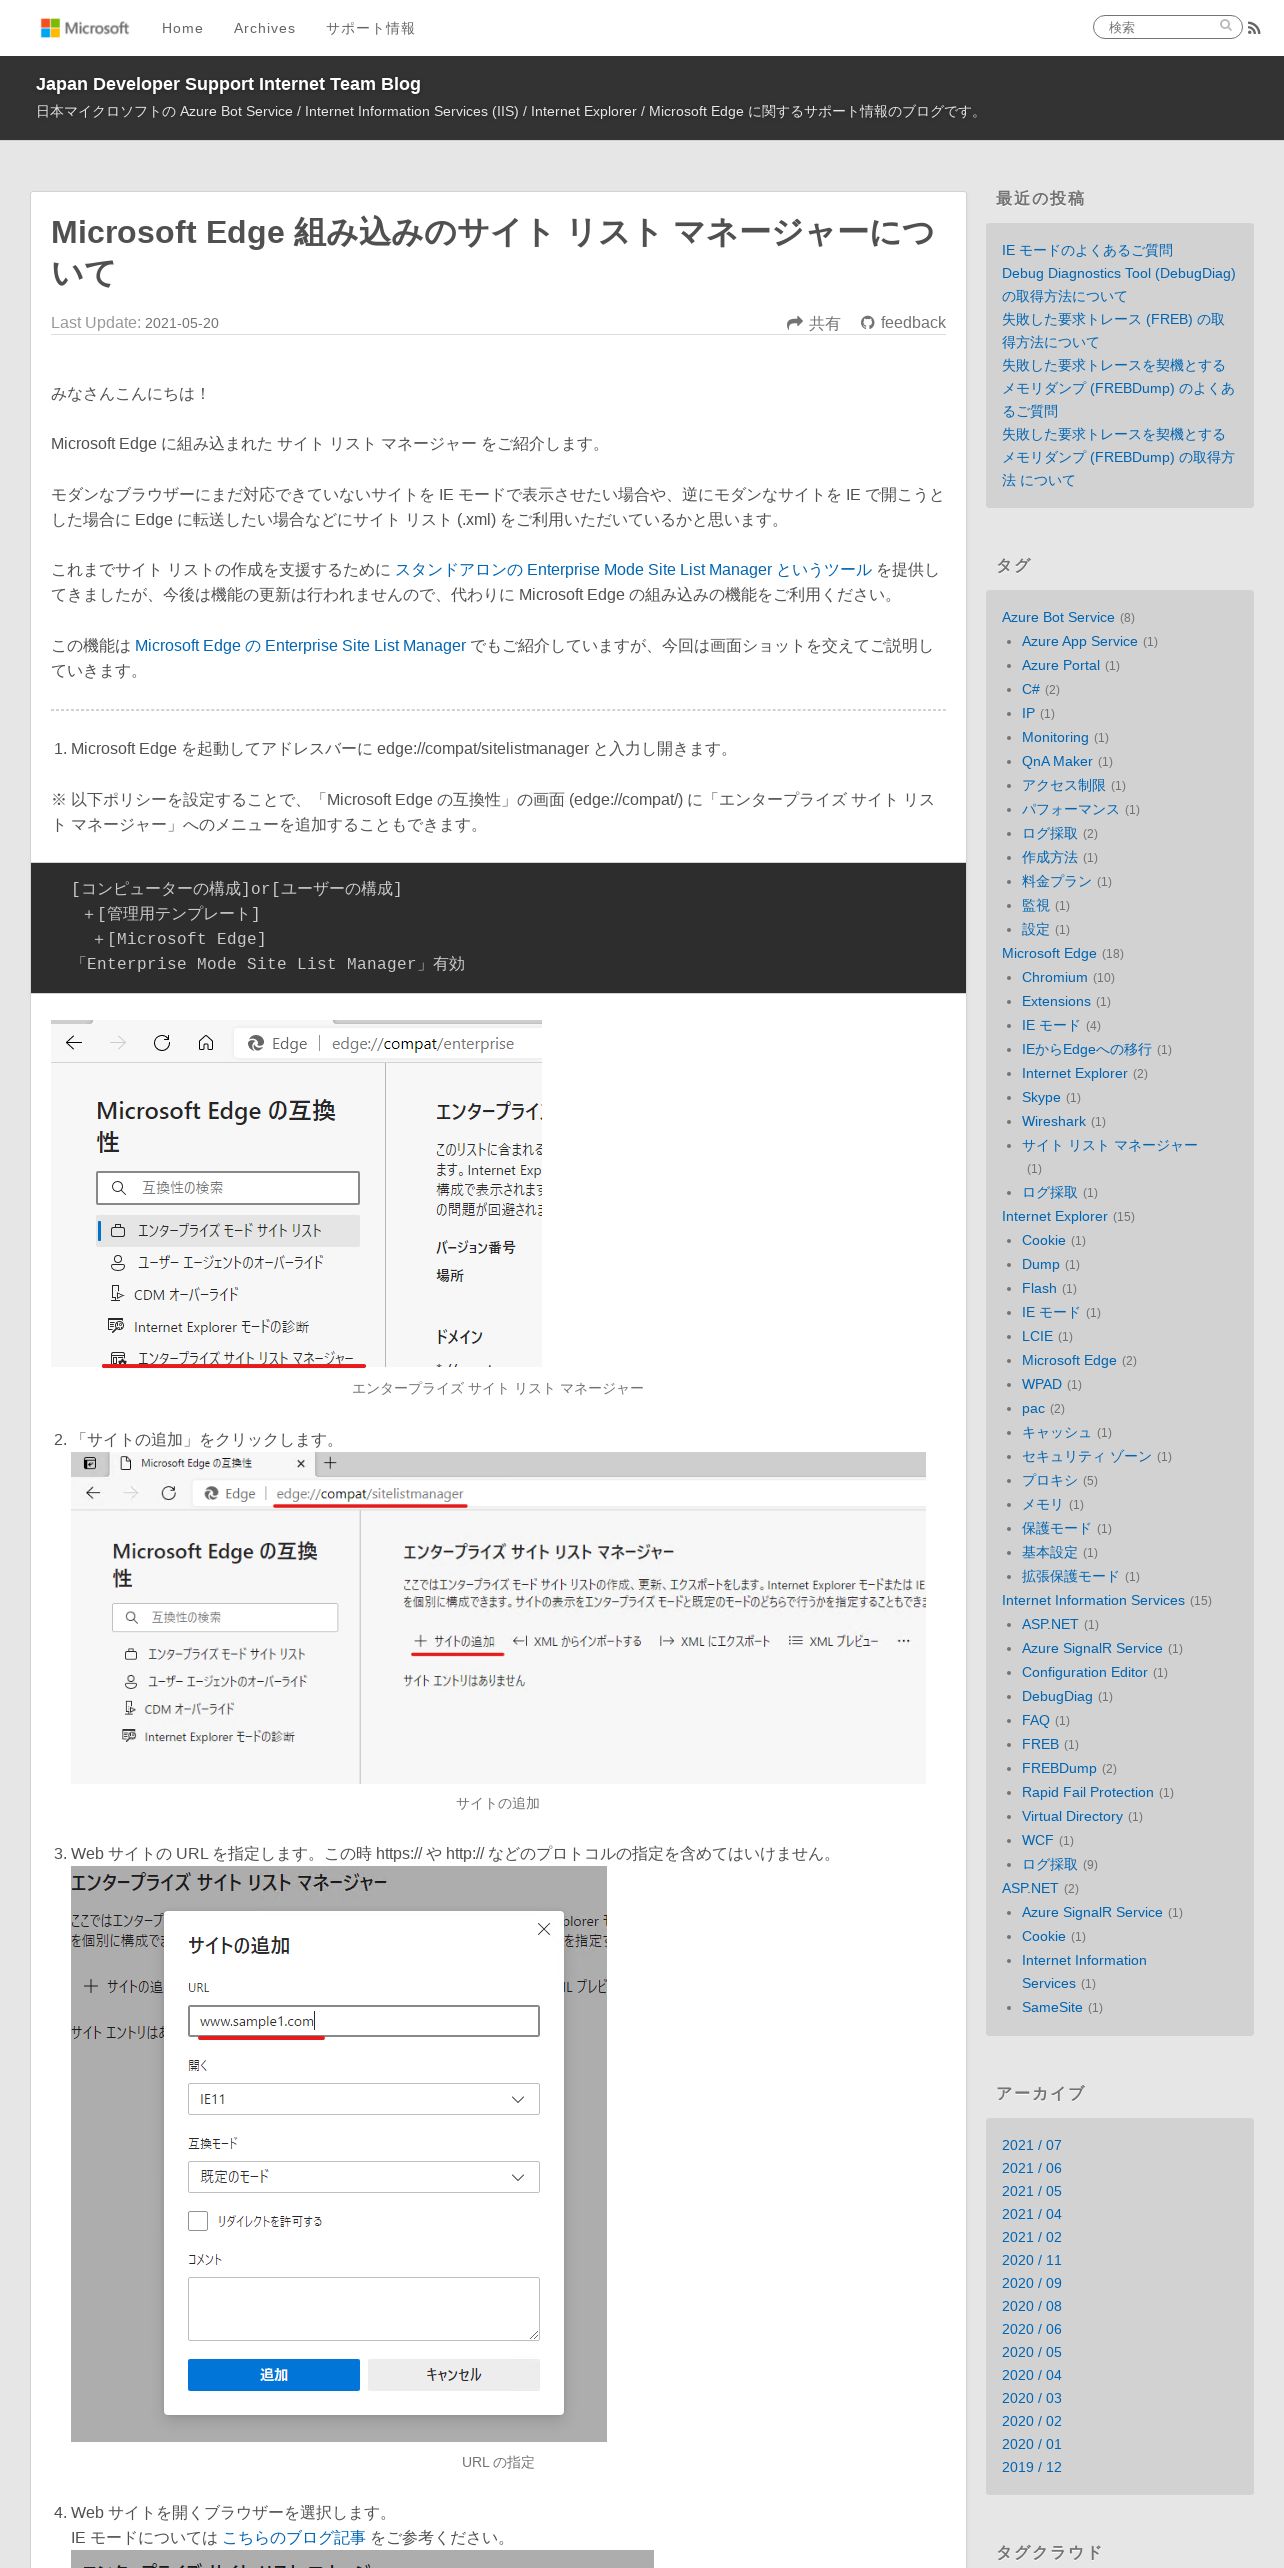Select the Monitoring tag
Image resolution: width=1284 pixels, height=2568 pixels.
tap(1054, 737)
